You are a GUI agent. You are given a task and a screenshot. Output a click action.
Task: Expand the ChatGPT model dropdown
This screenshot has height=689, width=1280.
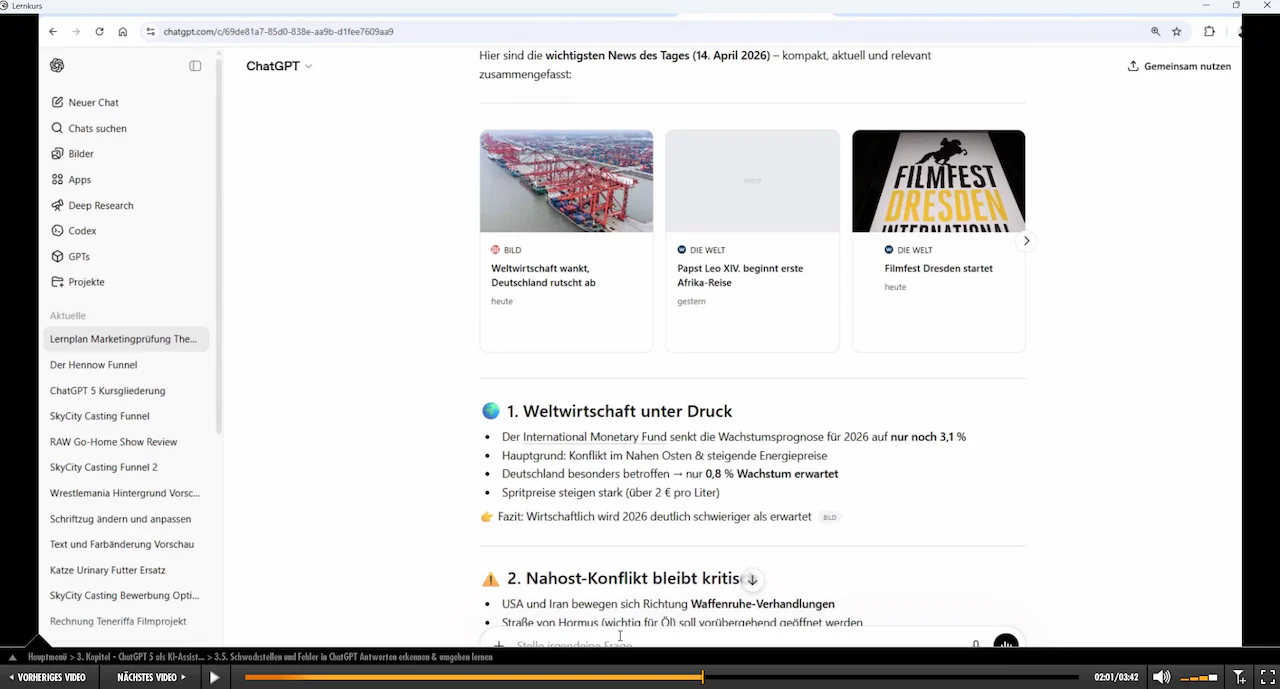point(279,66)
